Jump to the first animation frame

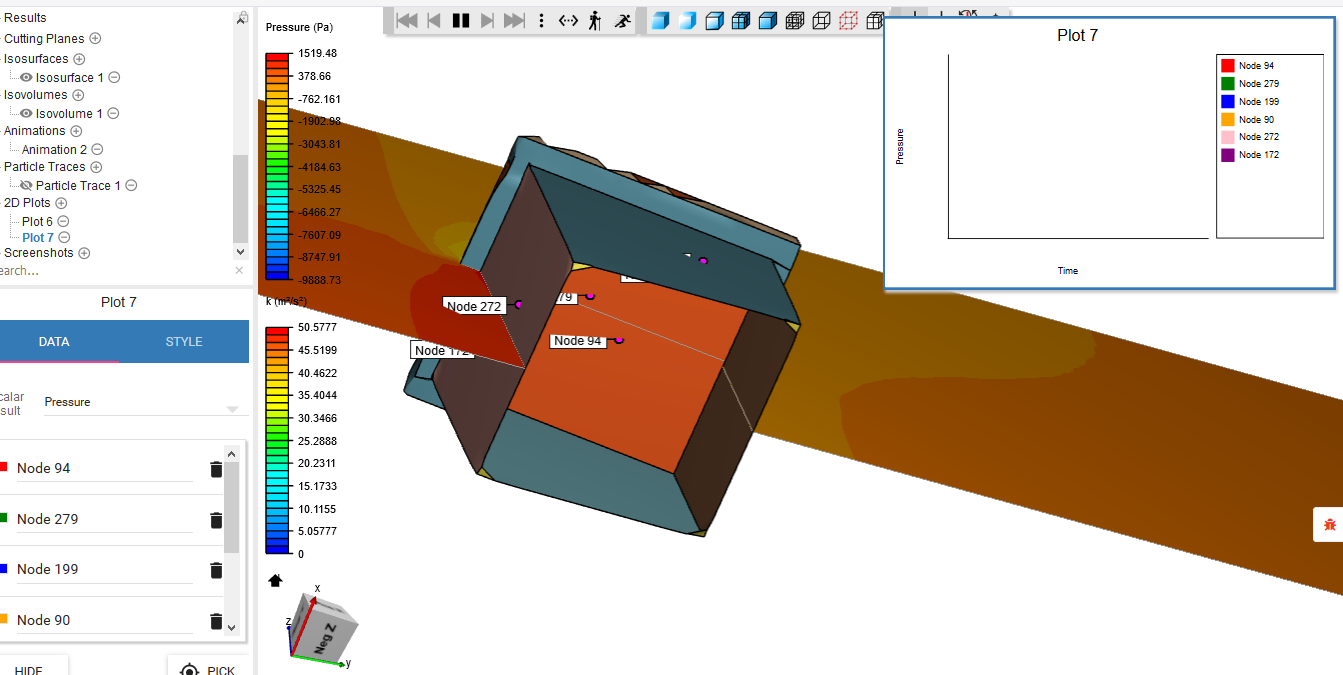click(x=407, y=21)
